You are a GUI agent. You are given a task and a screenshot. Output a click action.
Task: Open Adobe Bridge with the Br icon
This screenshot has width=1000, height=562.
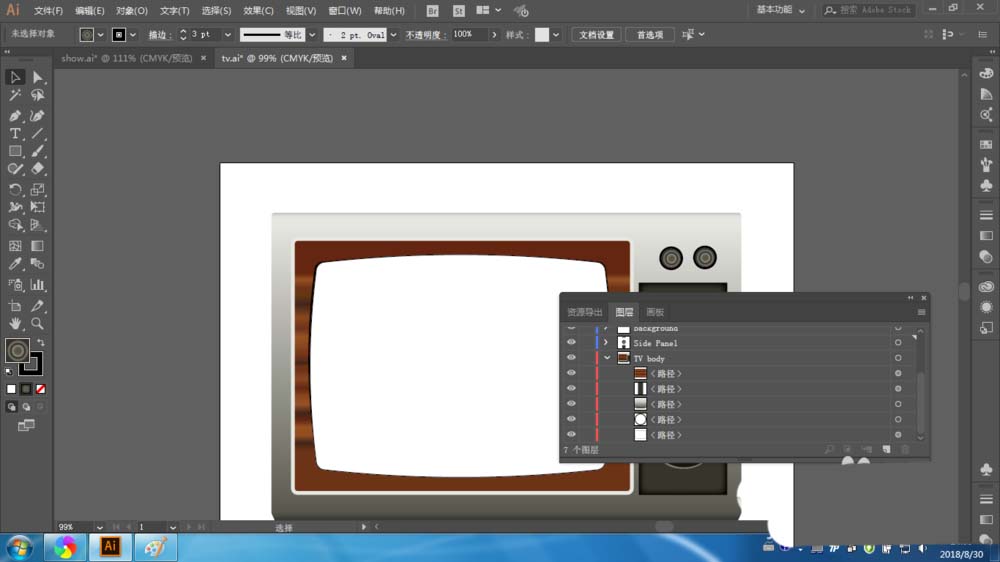click(x=432, y=11)
